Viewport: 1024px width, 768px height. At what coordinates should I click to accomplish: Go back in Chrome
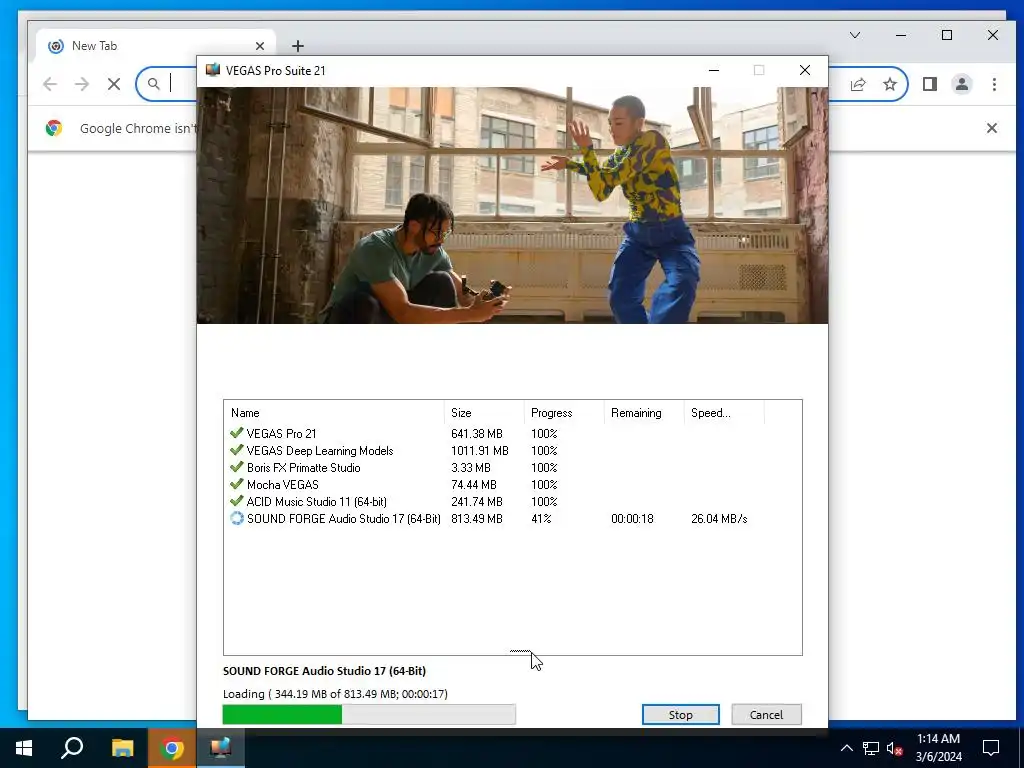coord(50,84)
